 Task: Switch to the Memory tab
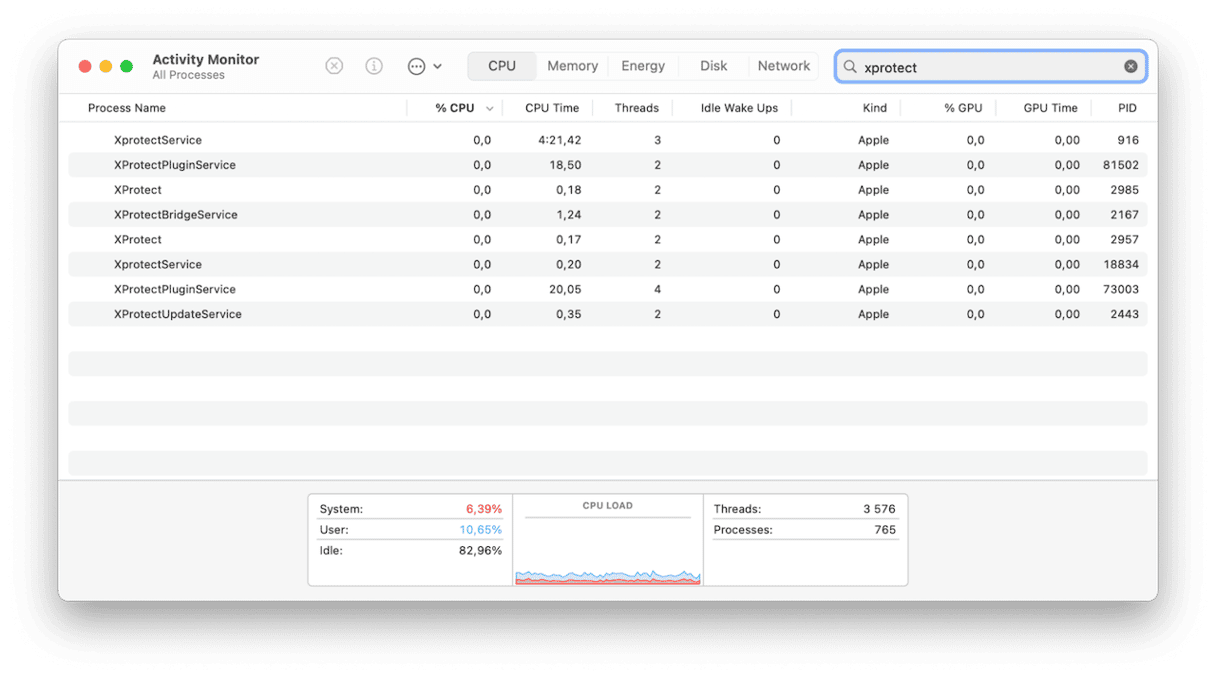pos(572,66)
